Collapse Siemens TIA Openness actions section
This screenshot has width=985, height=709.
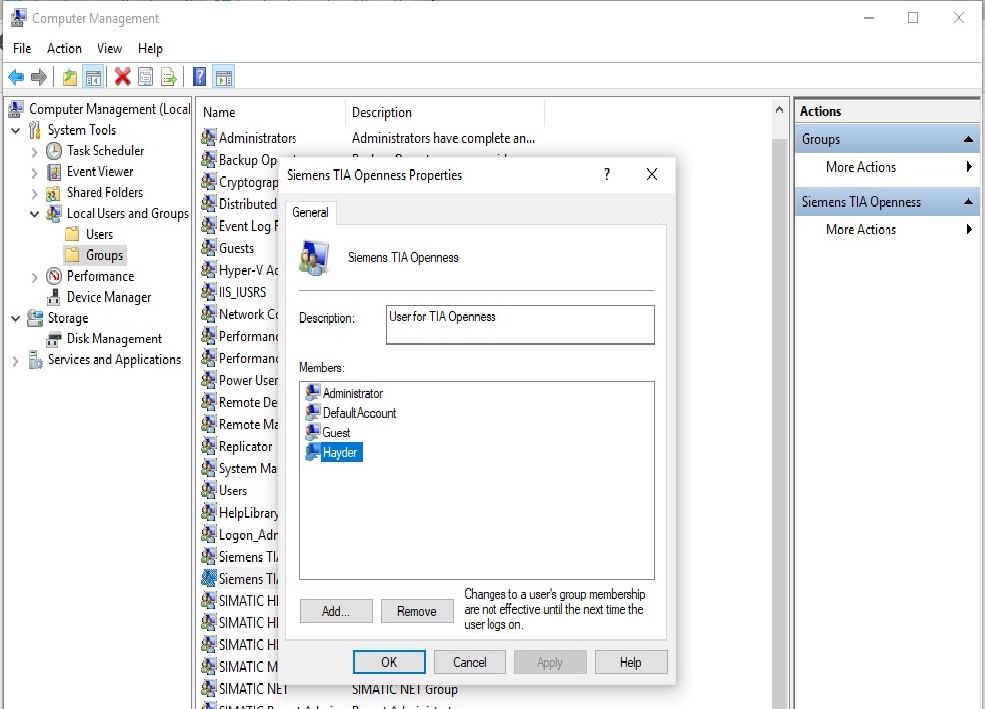pyautogui.click(x=968, y=202)
